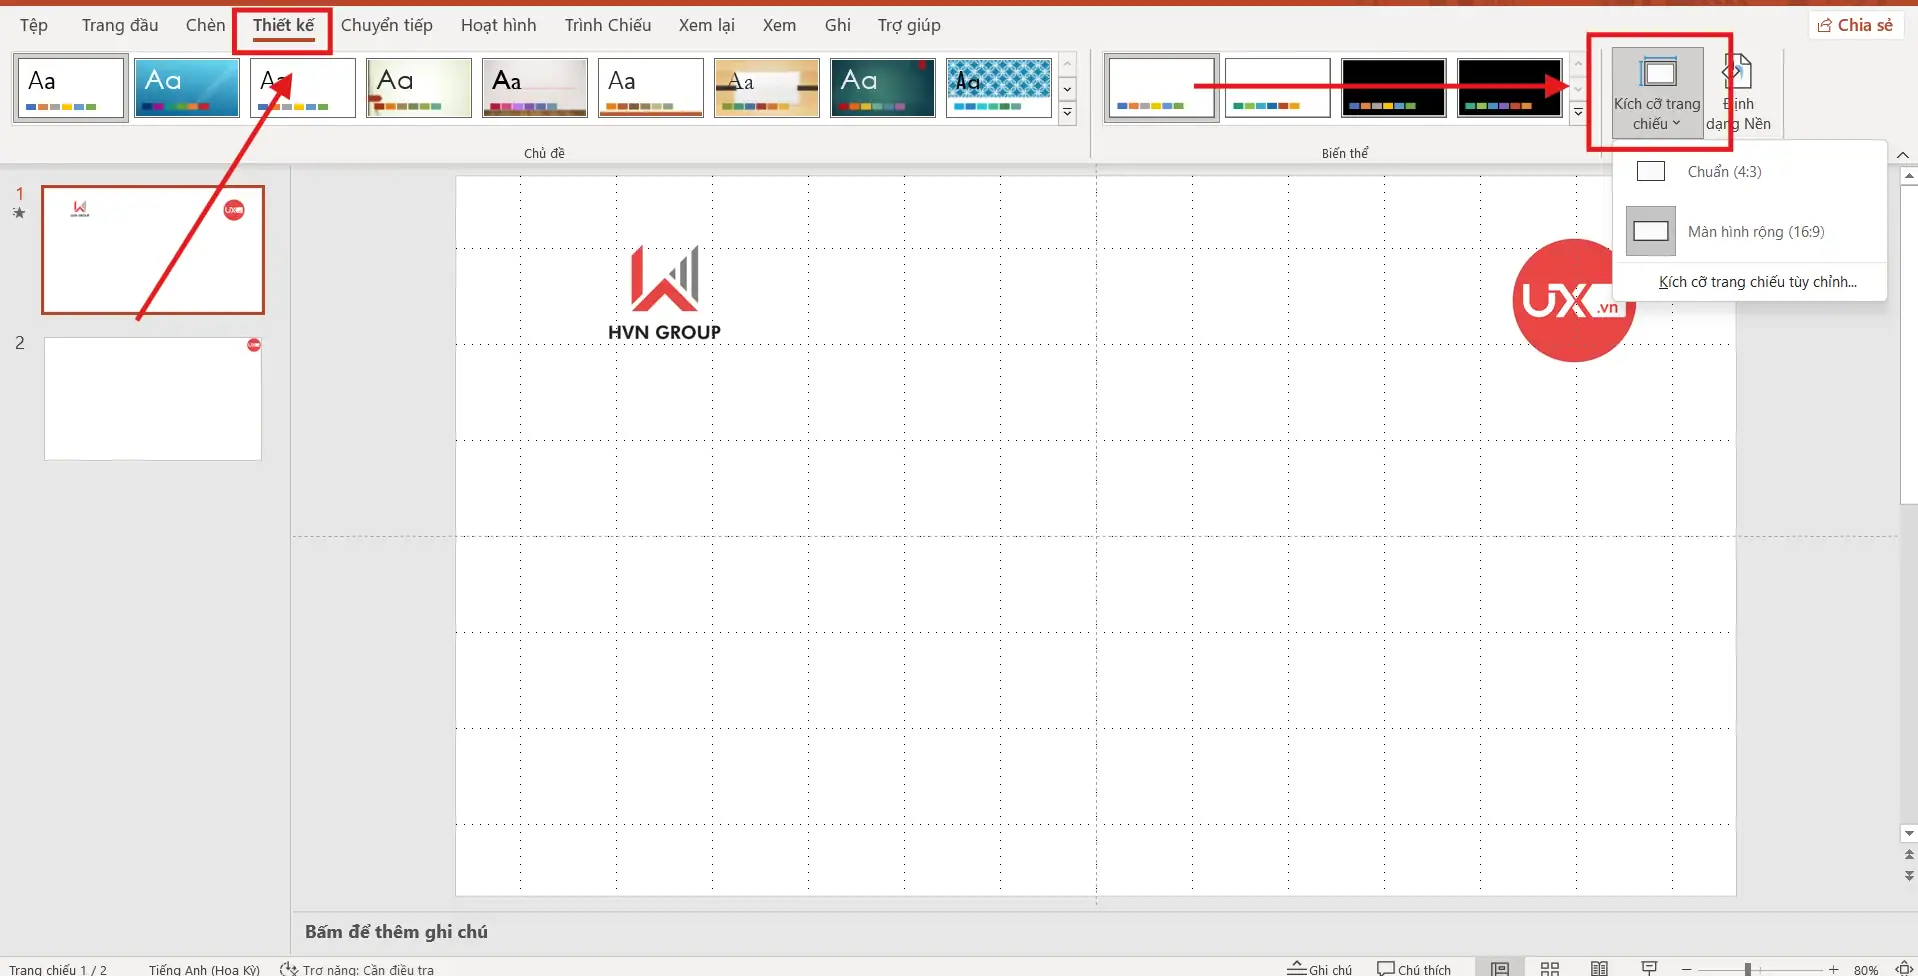Select the first black variant thumbnail
Image resolution: width=1918 pixels, height=976 pixels.
coord(1393,88)
